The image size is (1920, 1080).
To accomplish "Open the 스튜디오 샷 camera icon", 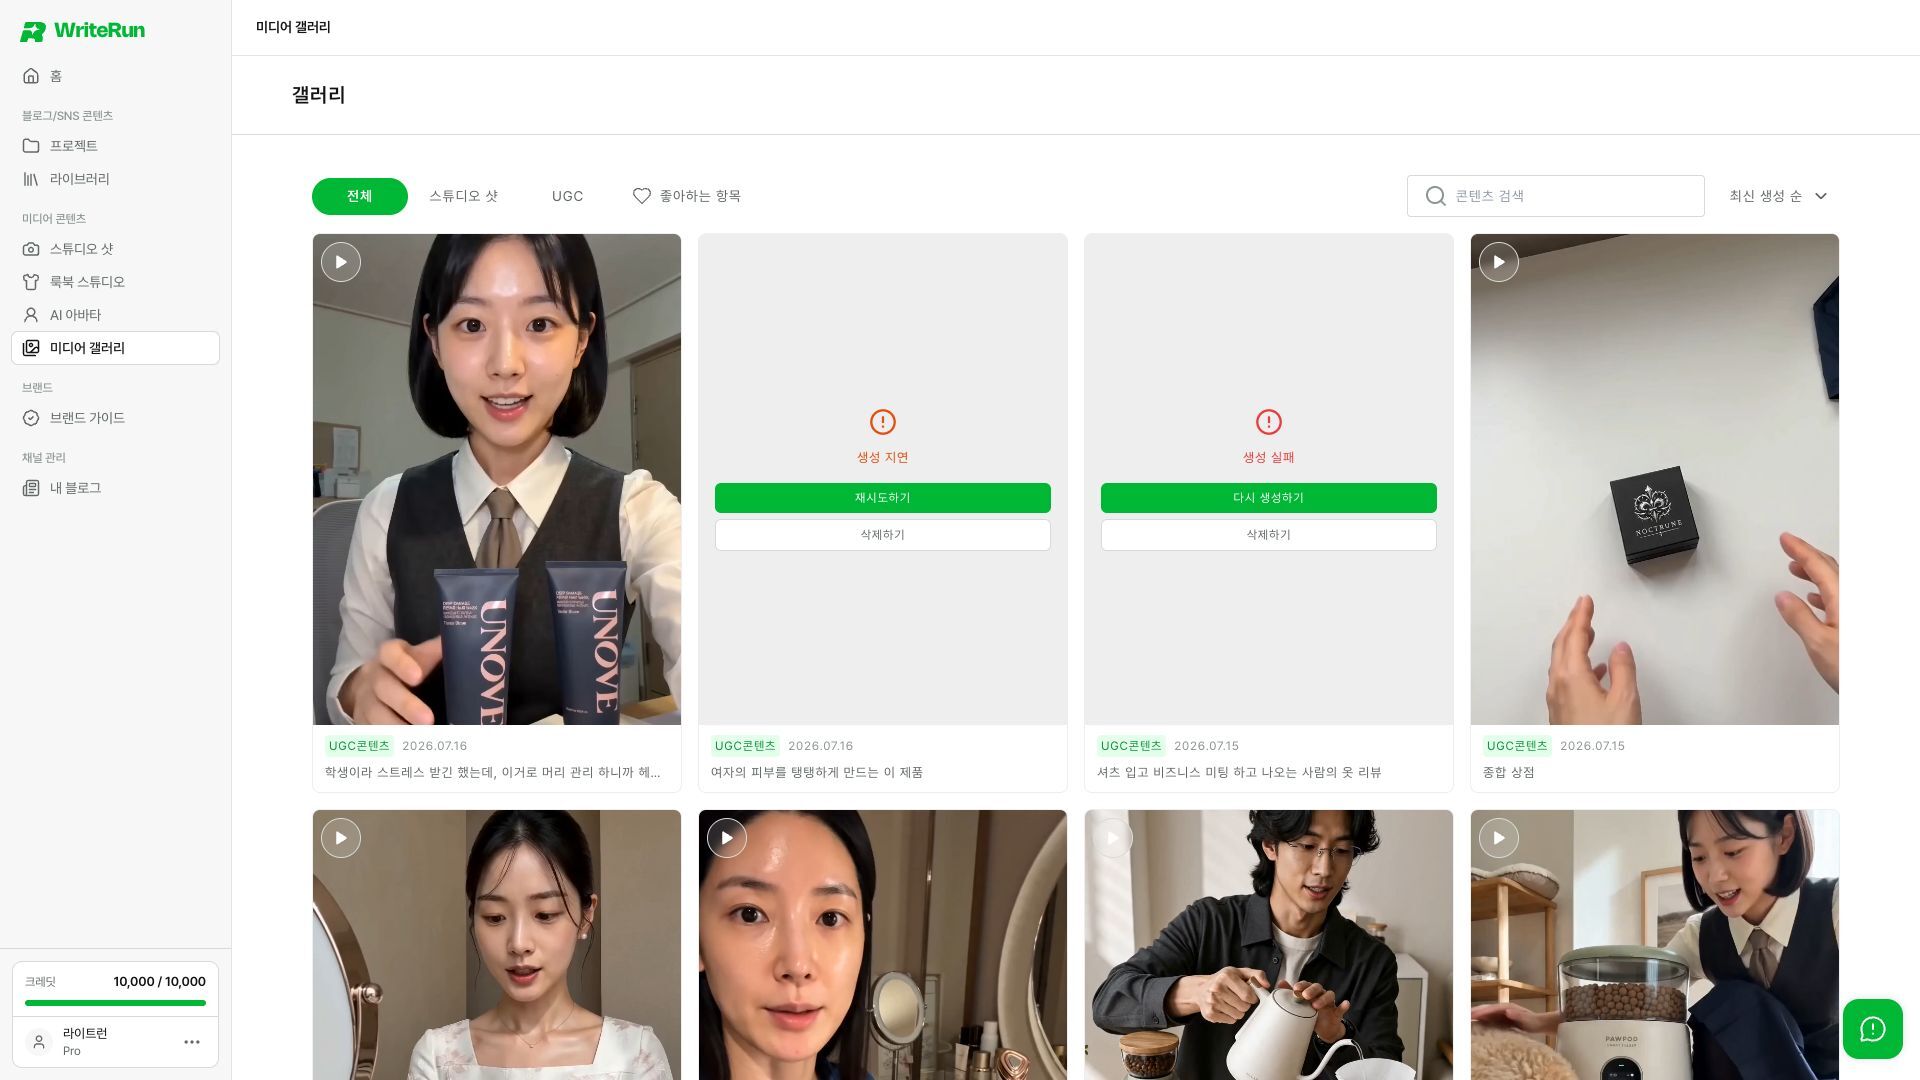I will pos(31,249).
